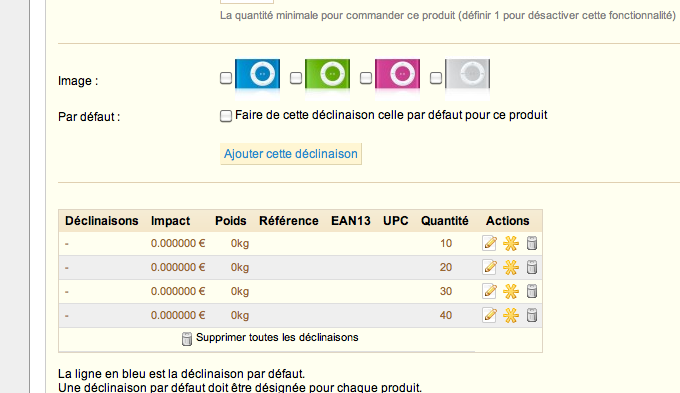Click quantity value 40 in the table
The width and height of the screenshot is (680, 393).
click(x=446, y=315)
